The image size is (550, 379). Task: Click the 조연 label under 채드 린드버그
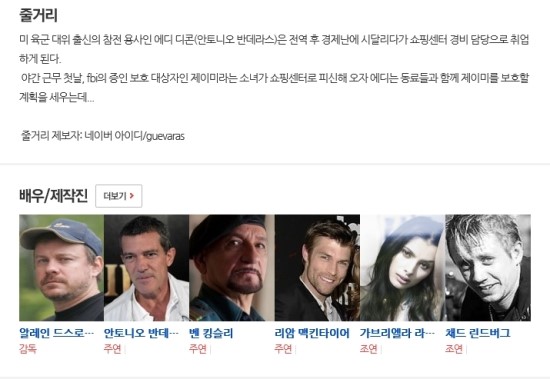click(454, 349)
